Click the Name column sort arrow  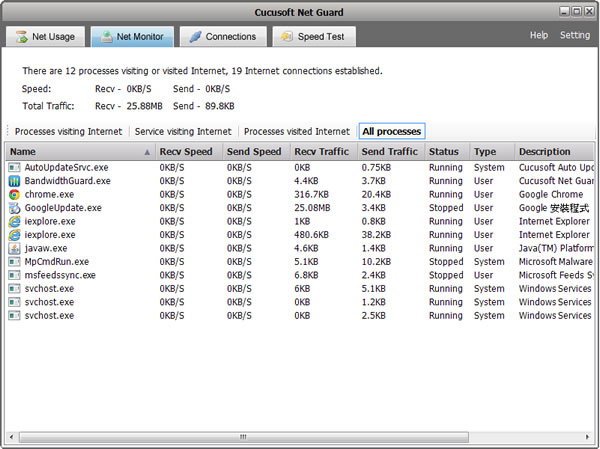[x=147, y=152]
